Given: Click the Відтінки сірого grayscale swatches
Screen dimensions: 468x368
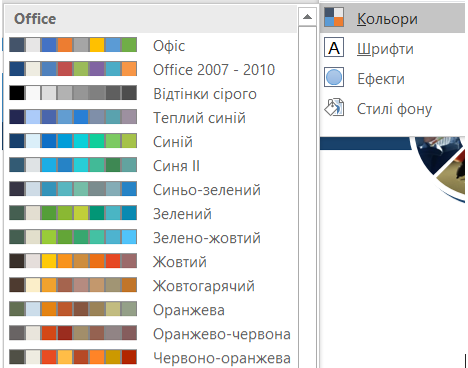Looking at the screenshot, I should pyautogui.click(x=73, y=93).
